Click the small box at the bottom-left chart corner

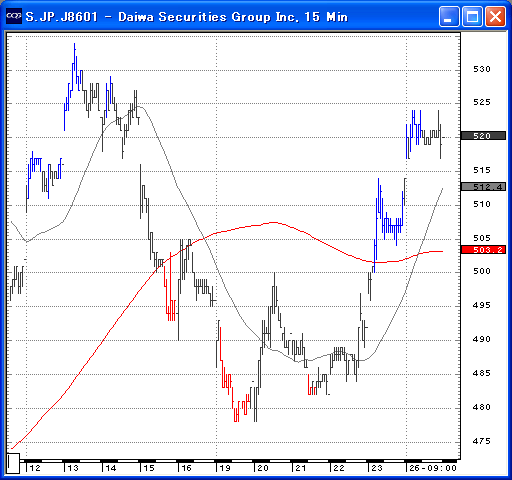13,463
